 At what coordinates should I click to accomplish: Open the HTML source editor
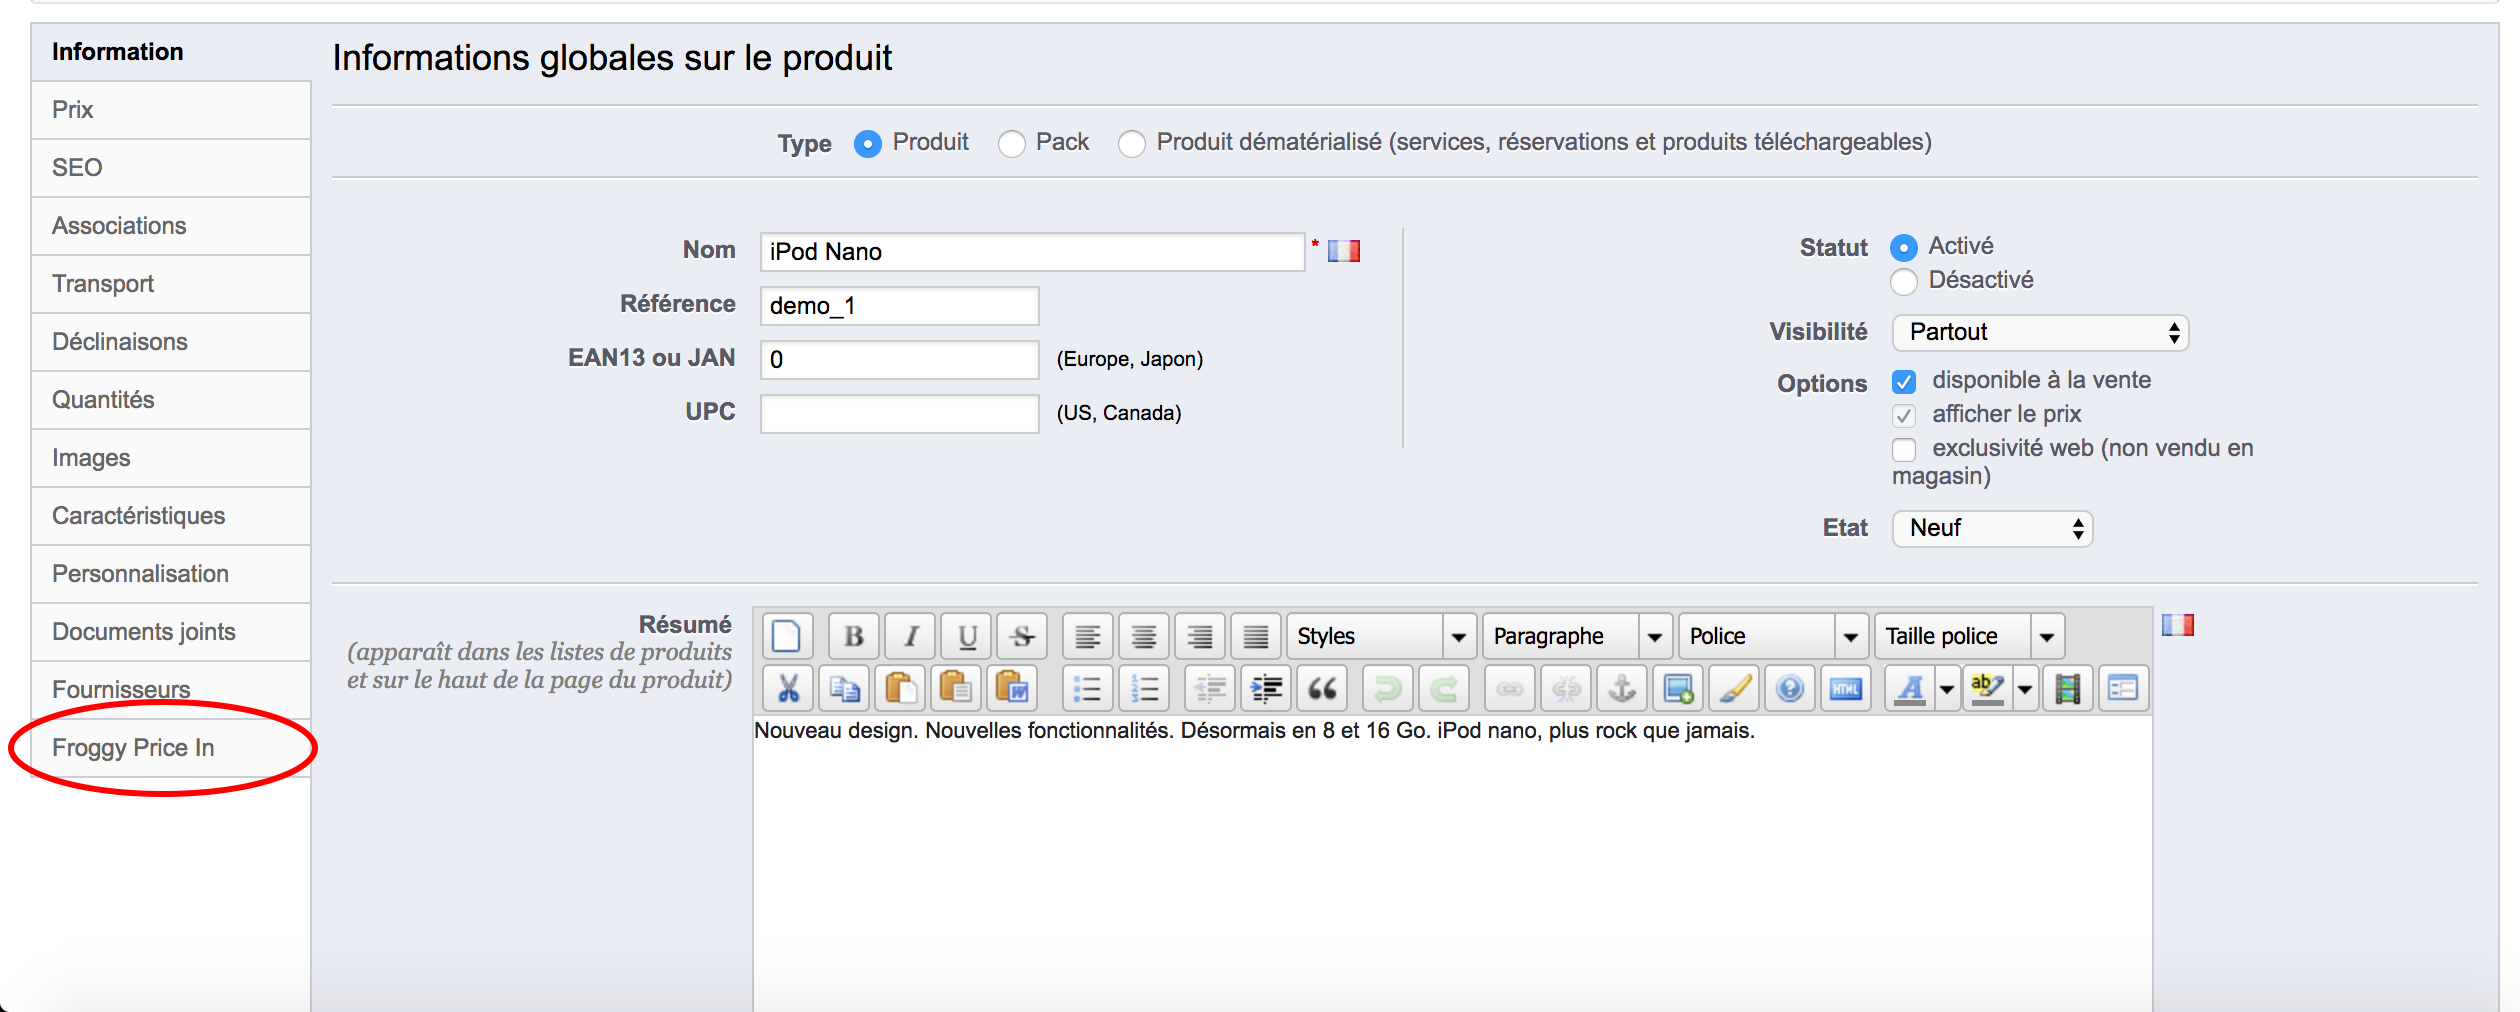tap(1846, 688)
